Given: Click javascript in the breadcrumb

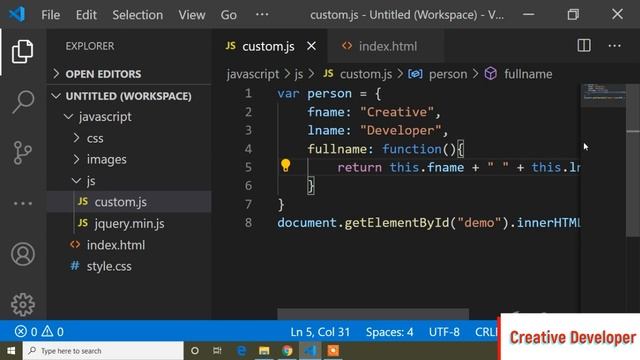Looking at the screenshot, I should pyautogui.click(x=253, y=74).
